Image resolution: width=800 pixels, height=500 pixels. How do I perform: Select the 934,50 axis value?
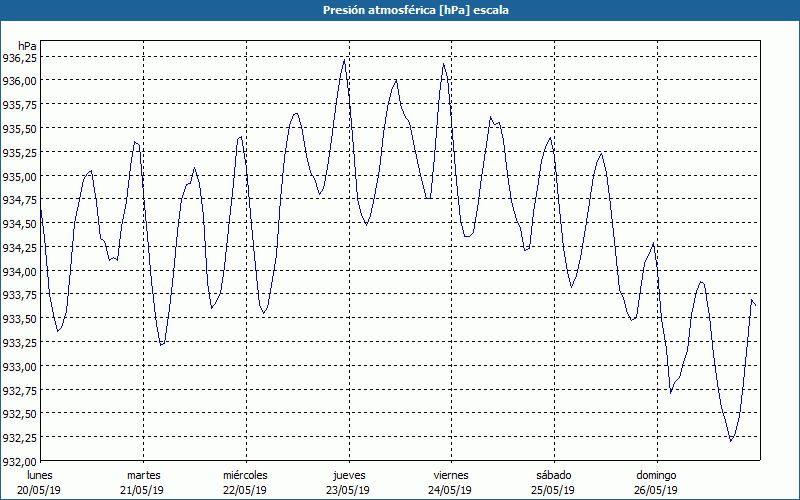point(20,223)
